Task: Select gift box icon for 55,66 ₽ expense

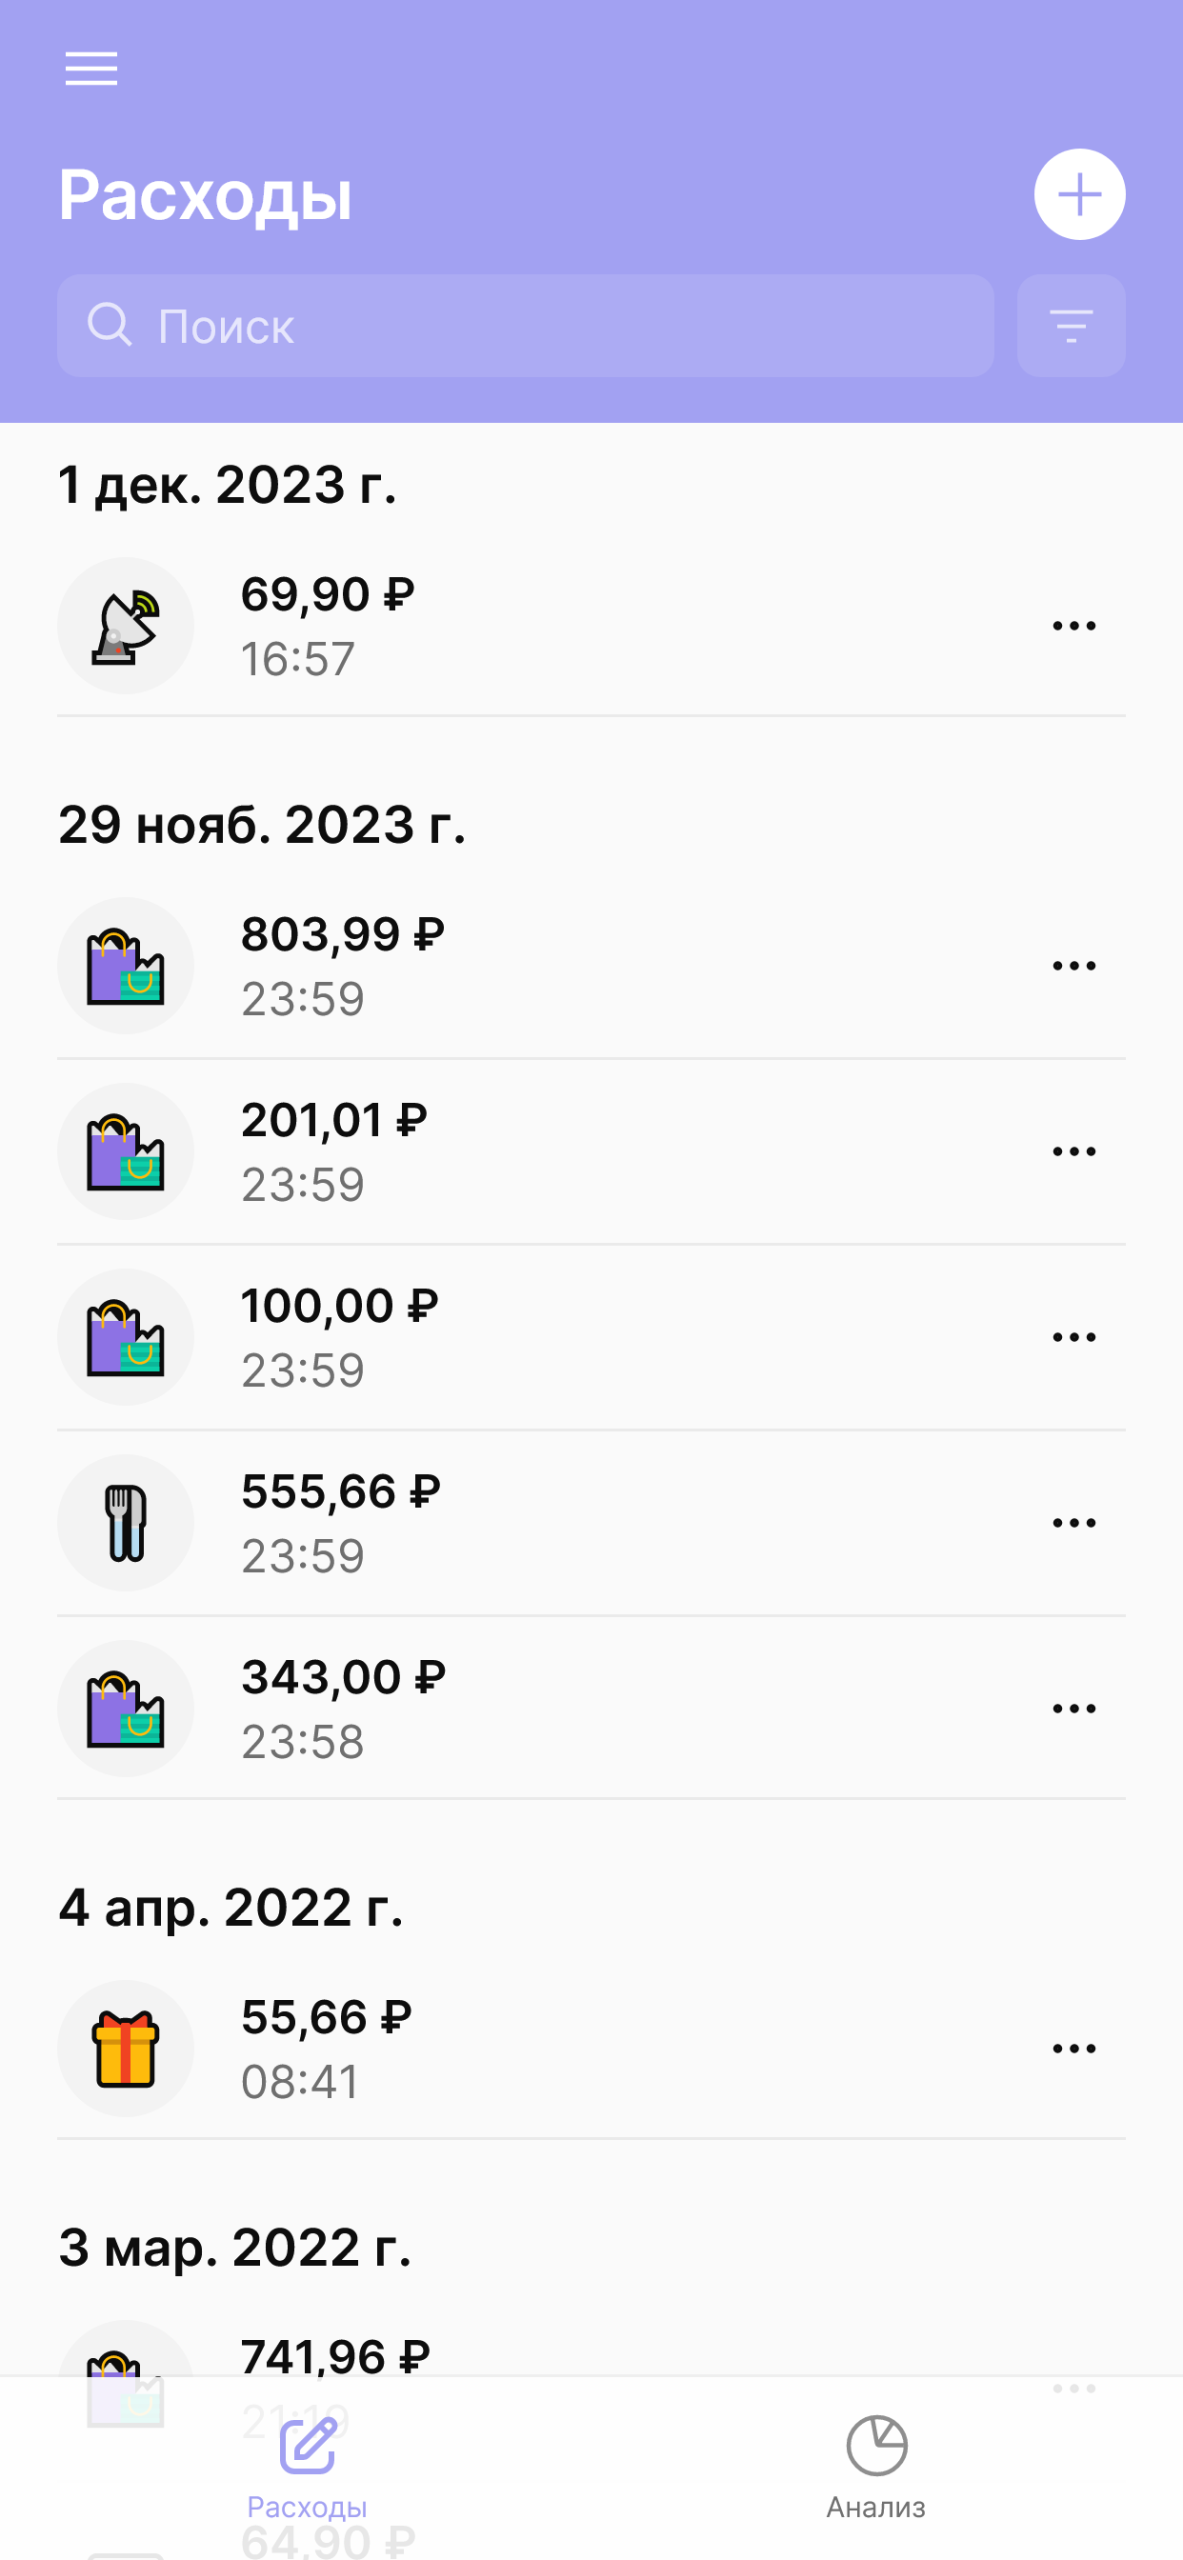Action: [125, 2049]
